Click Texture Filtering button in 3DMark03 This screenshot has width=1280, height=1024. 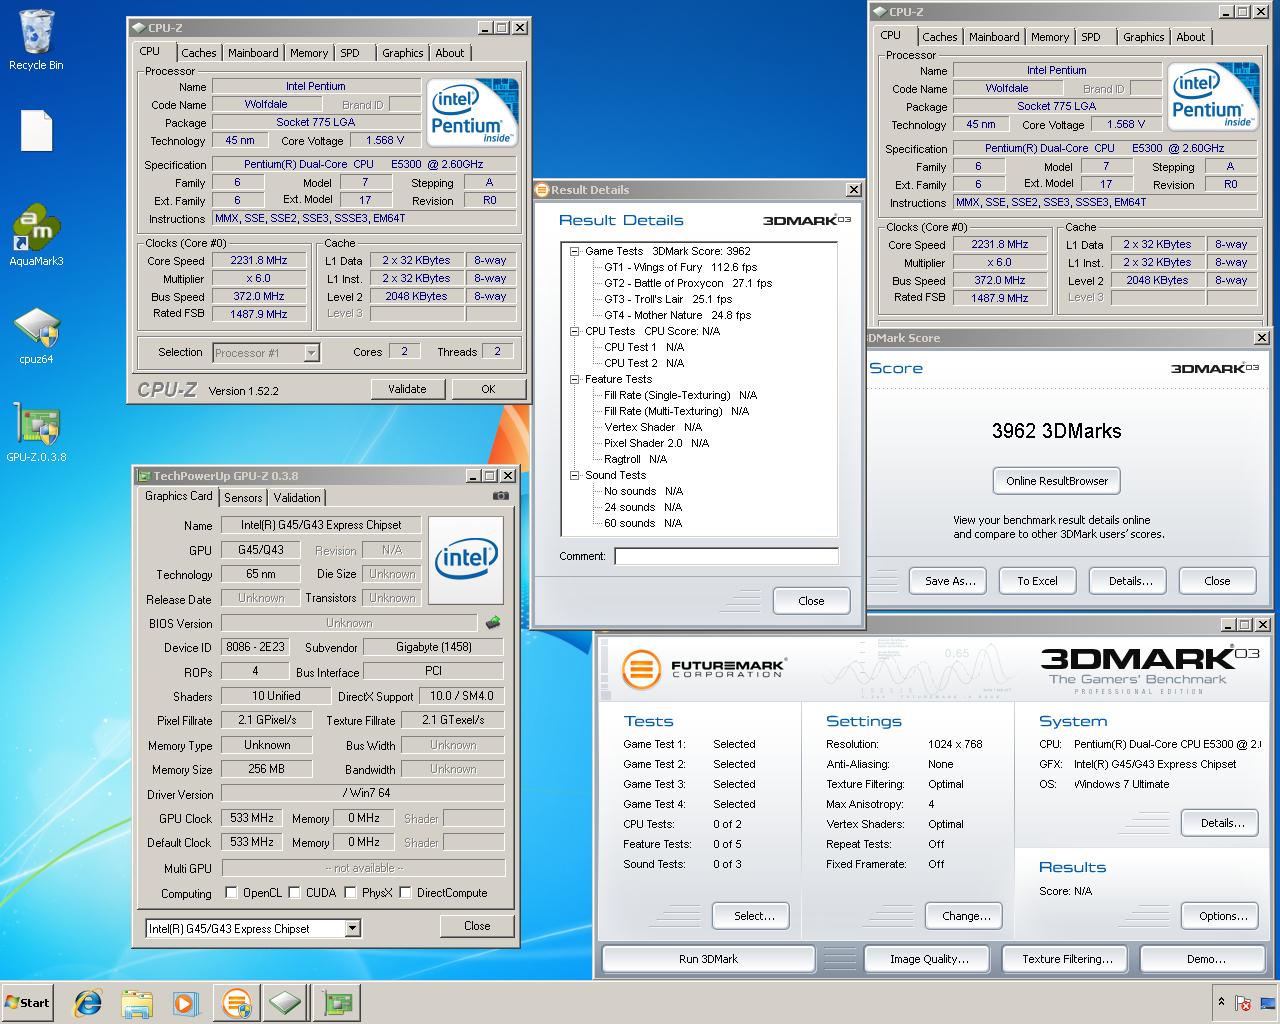(1067, 959)
